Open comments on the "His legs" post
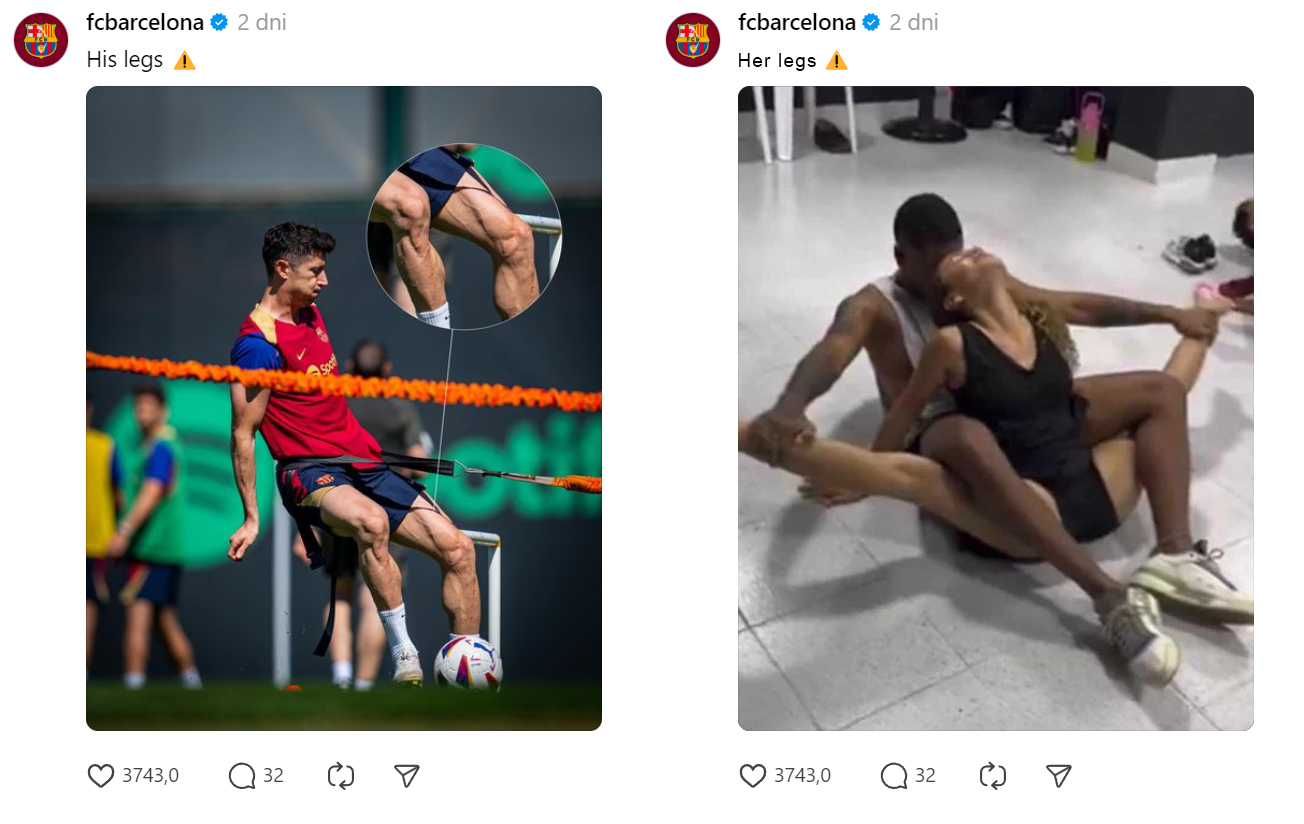The image size is (1304, 824). tap(242, 776)
